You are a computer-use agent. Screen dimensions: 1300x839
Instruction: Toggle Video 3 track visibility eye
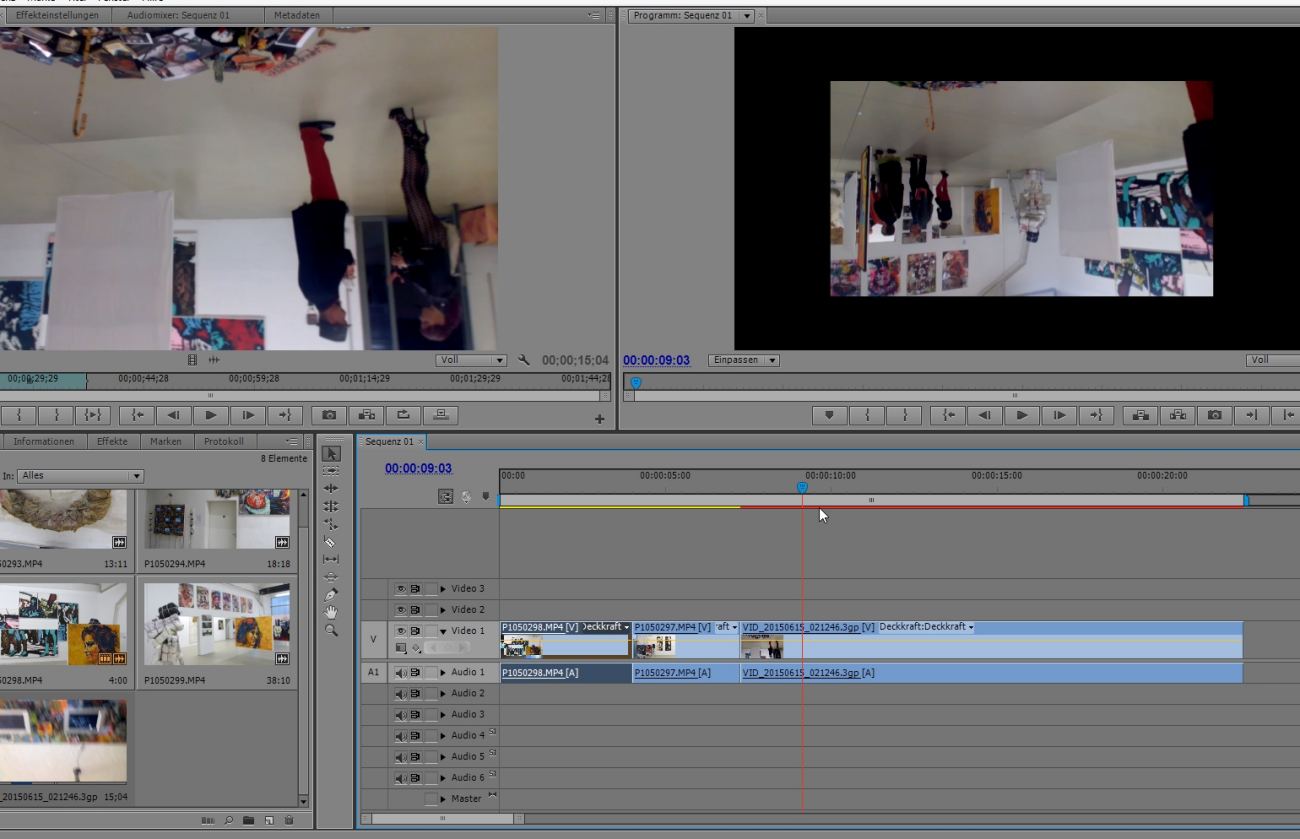pyautogui.click(x=401, y=589)
